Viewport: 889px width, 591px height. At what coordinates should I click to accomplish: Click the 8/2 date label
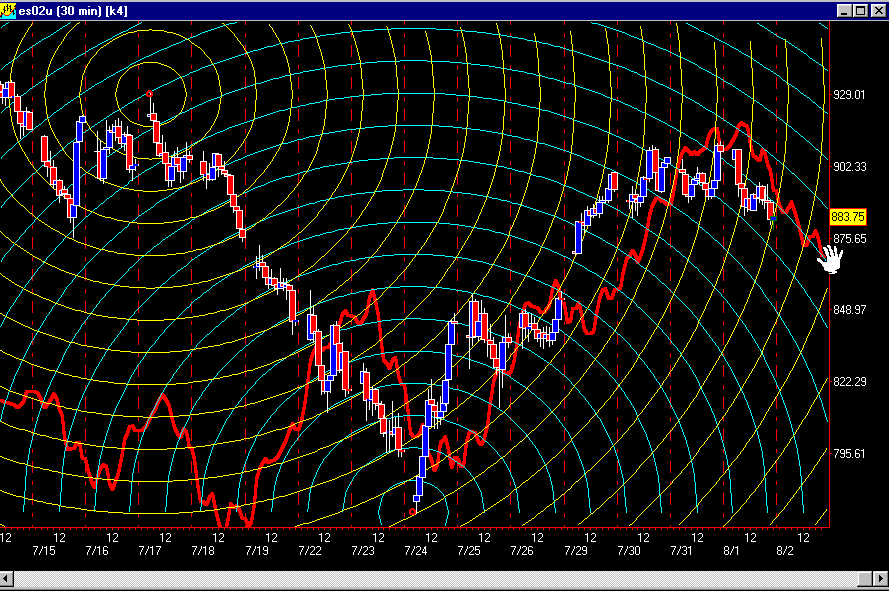(785, 551)
